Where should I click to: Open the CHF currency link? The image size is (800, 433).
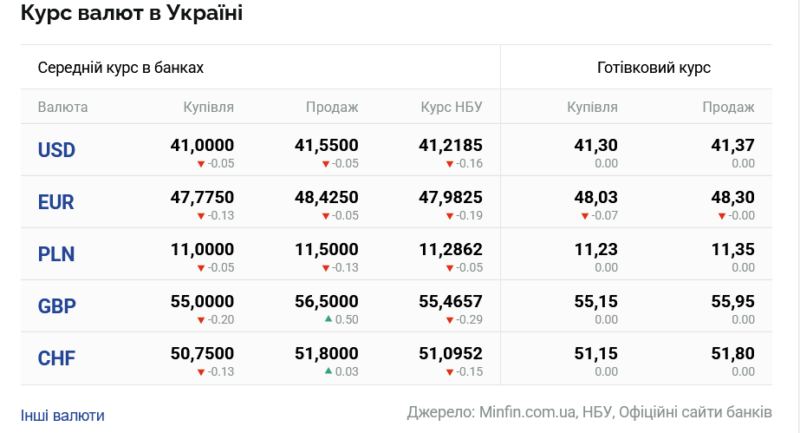pyautogui.click(x=56, y=358)
